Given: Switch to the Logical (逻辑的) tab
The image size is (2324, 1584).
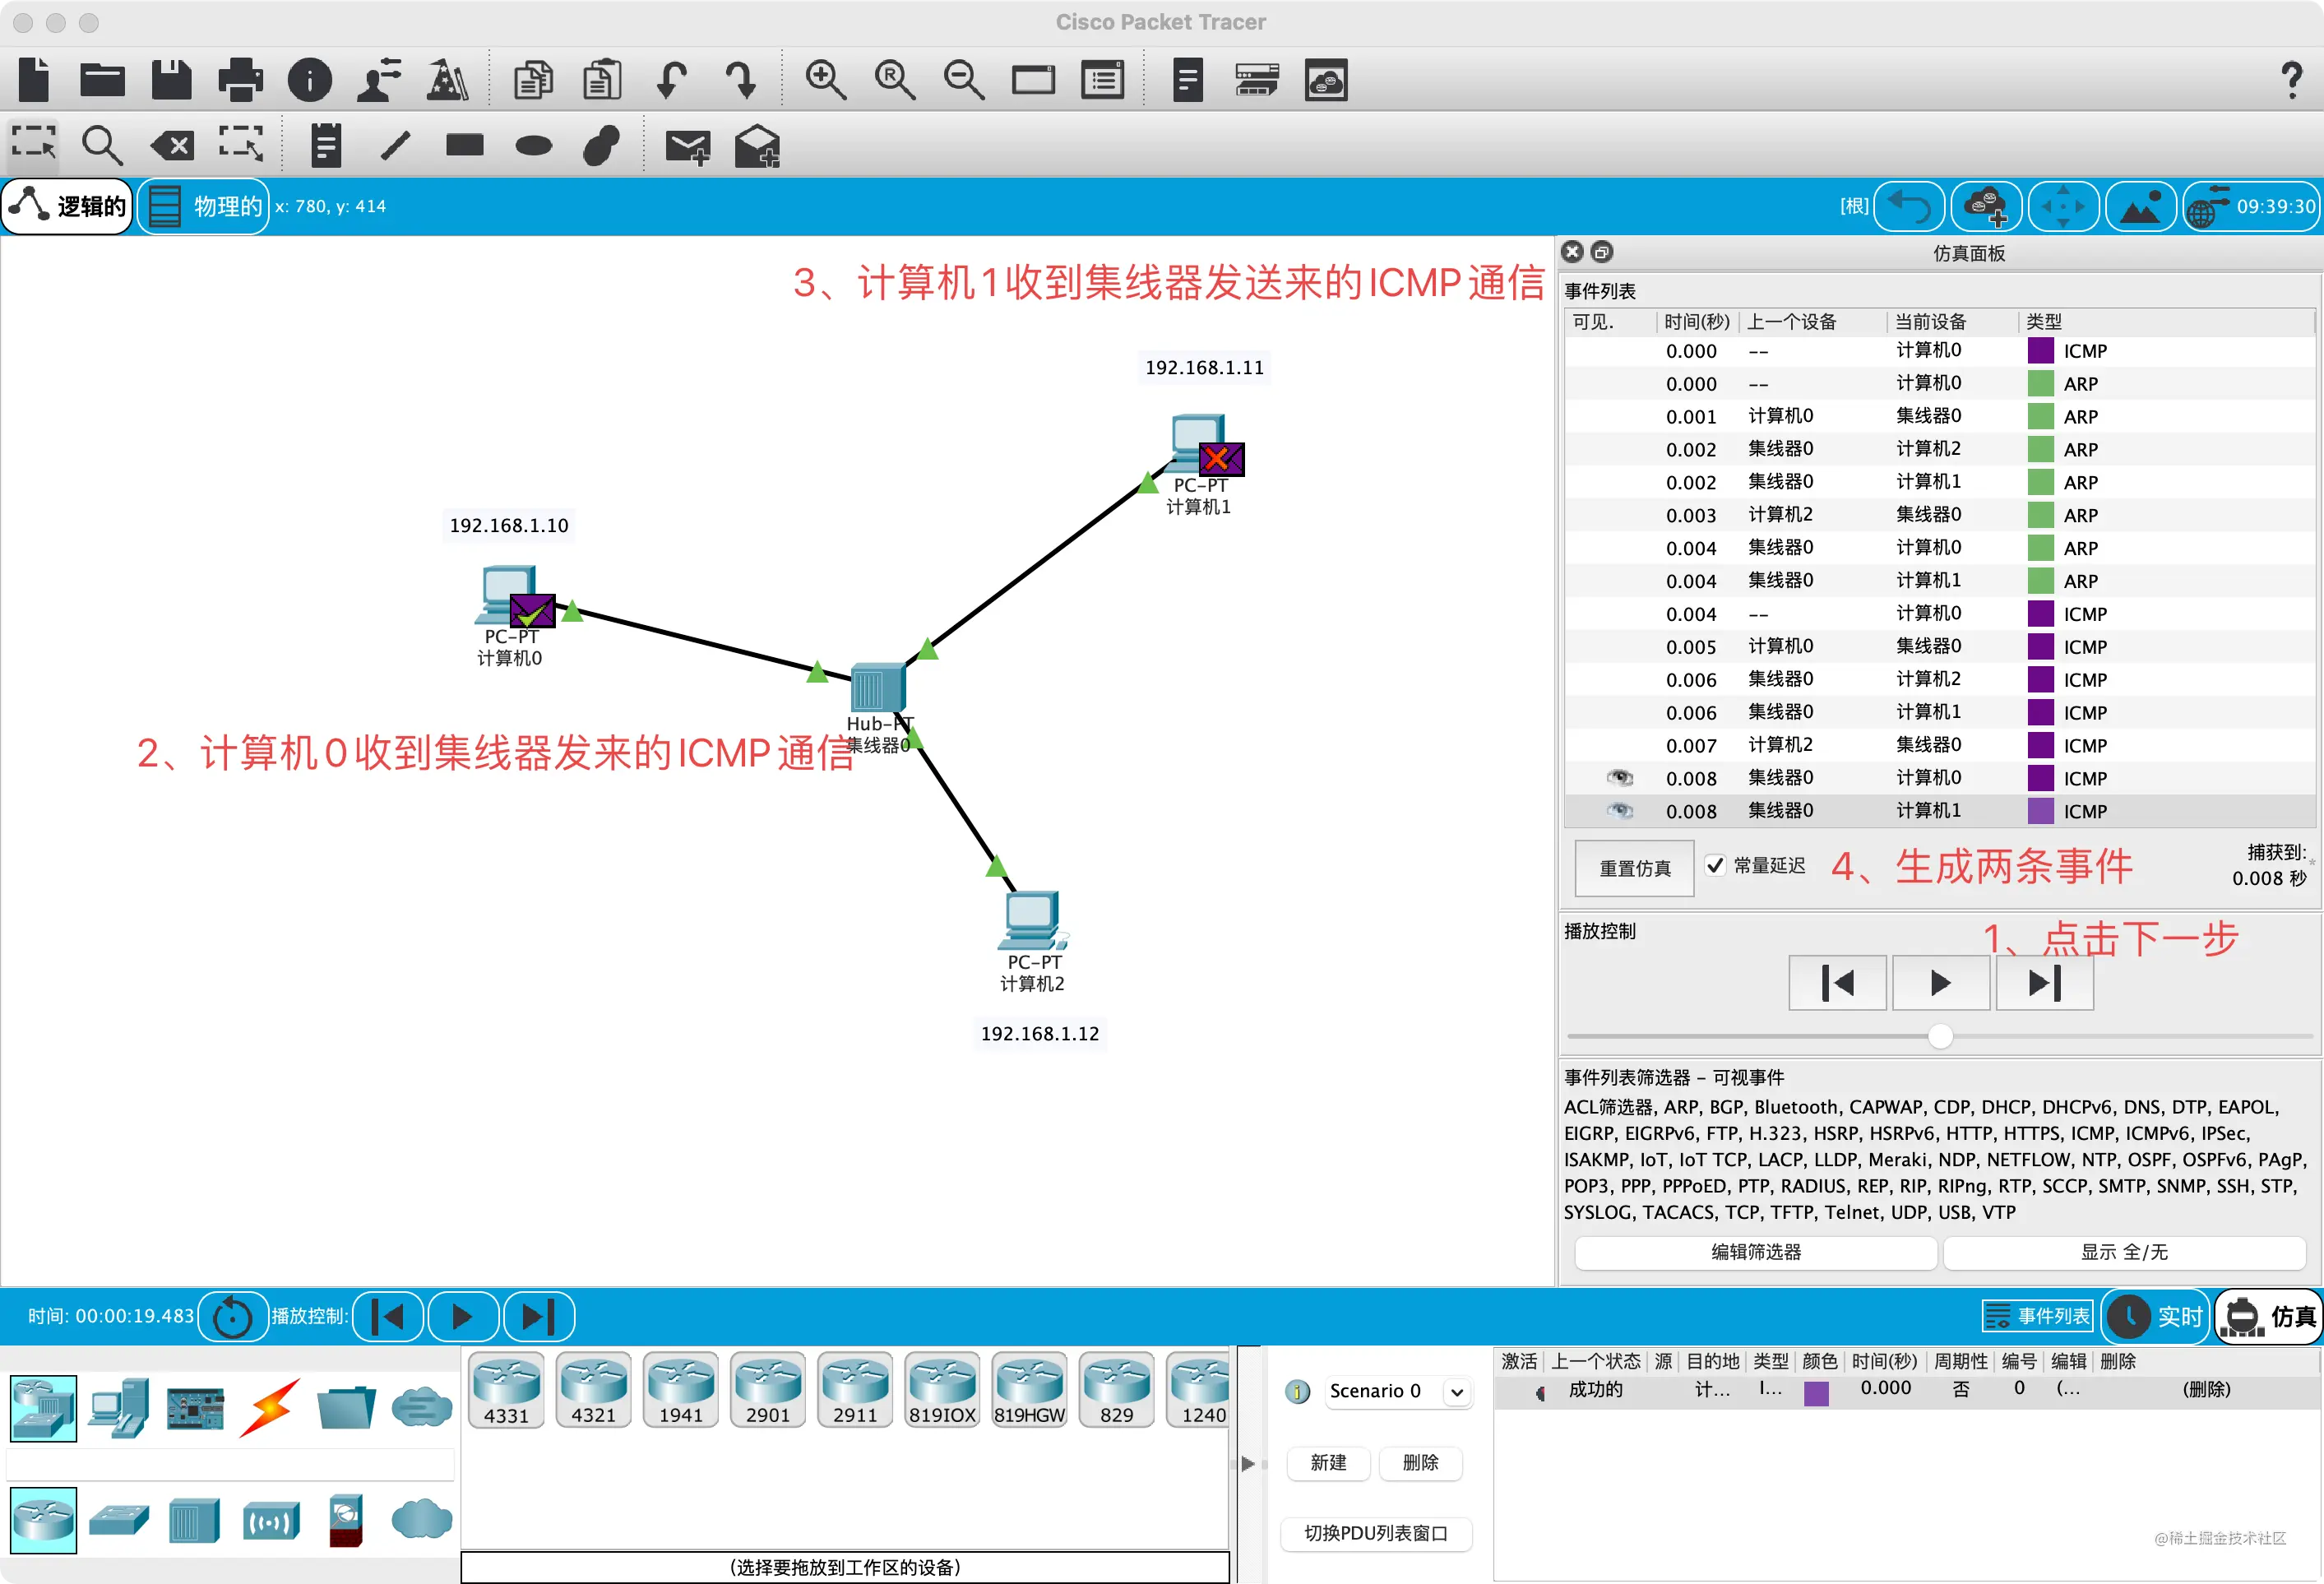Looking at the screenshot, I should [x=68, y=206].
